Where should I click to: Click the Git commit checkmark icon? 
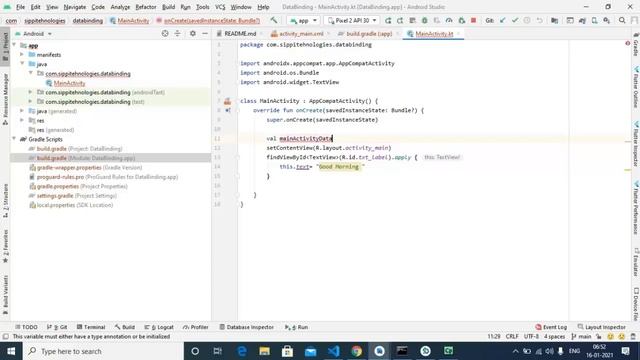click(x=515, y=20)
